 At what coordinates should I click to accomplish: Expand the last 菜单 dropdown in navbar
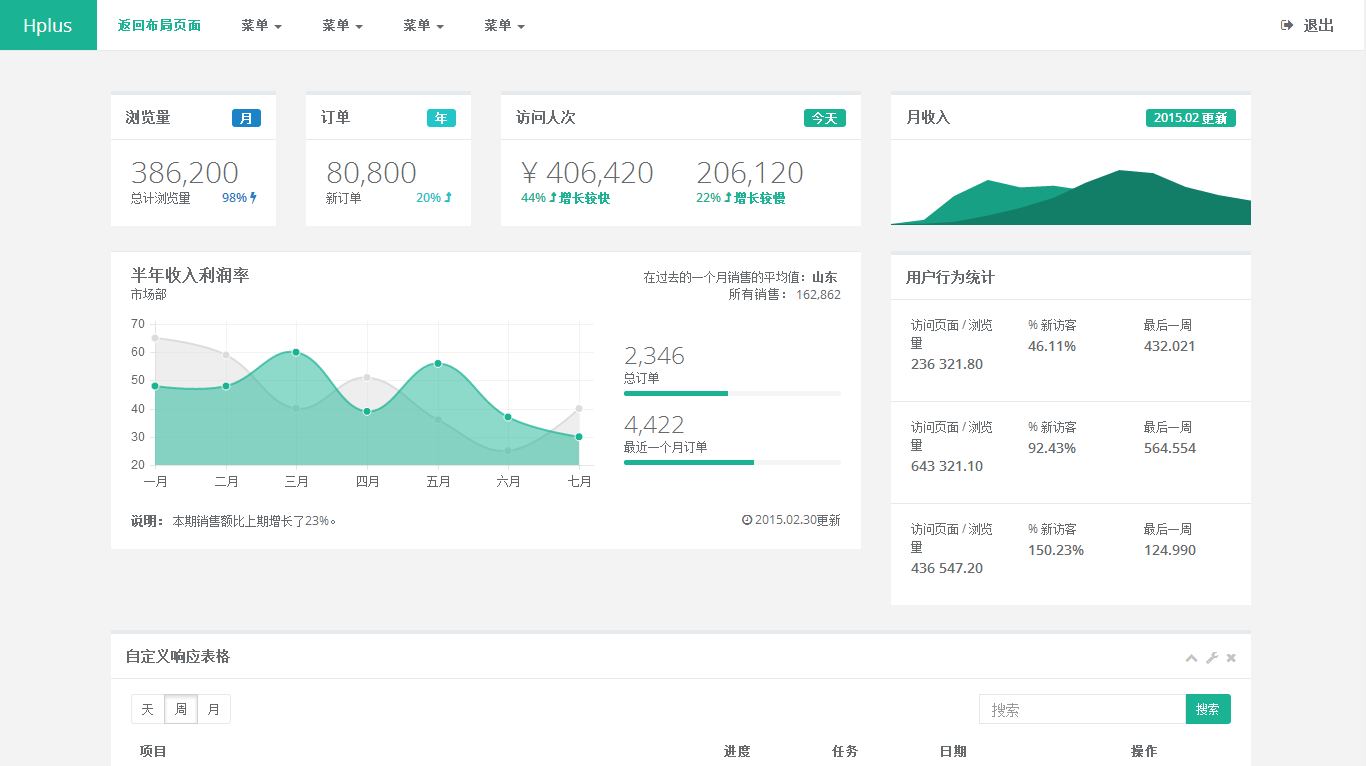[x=504, y=25]
